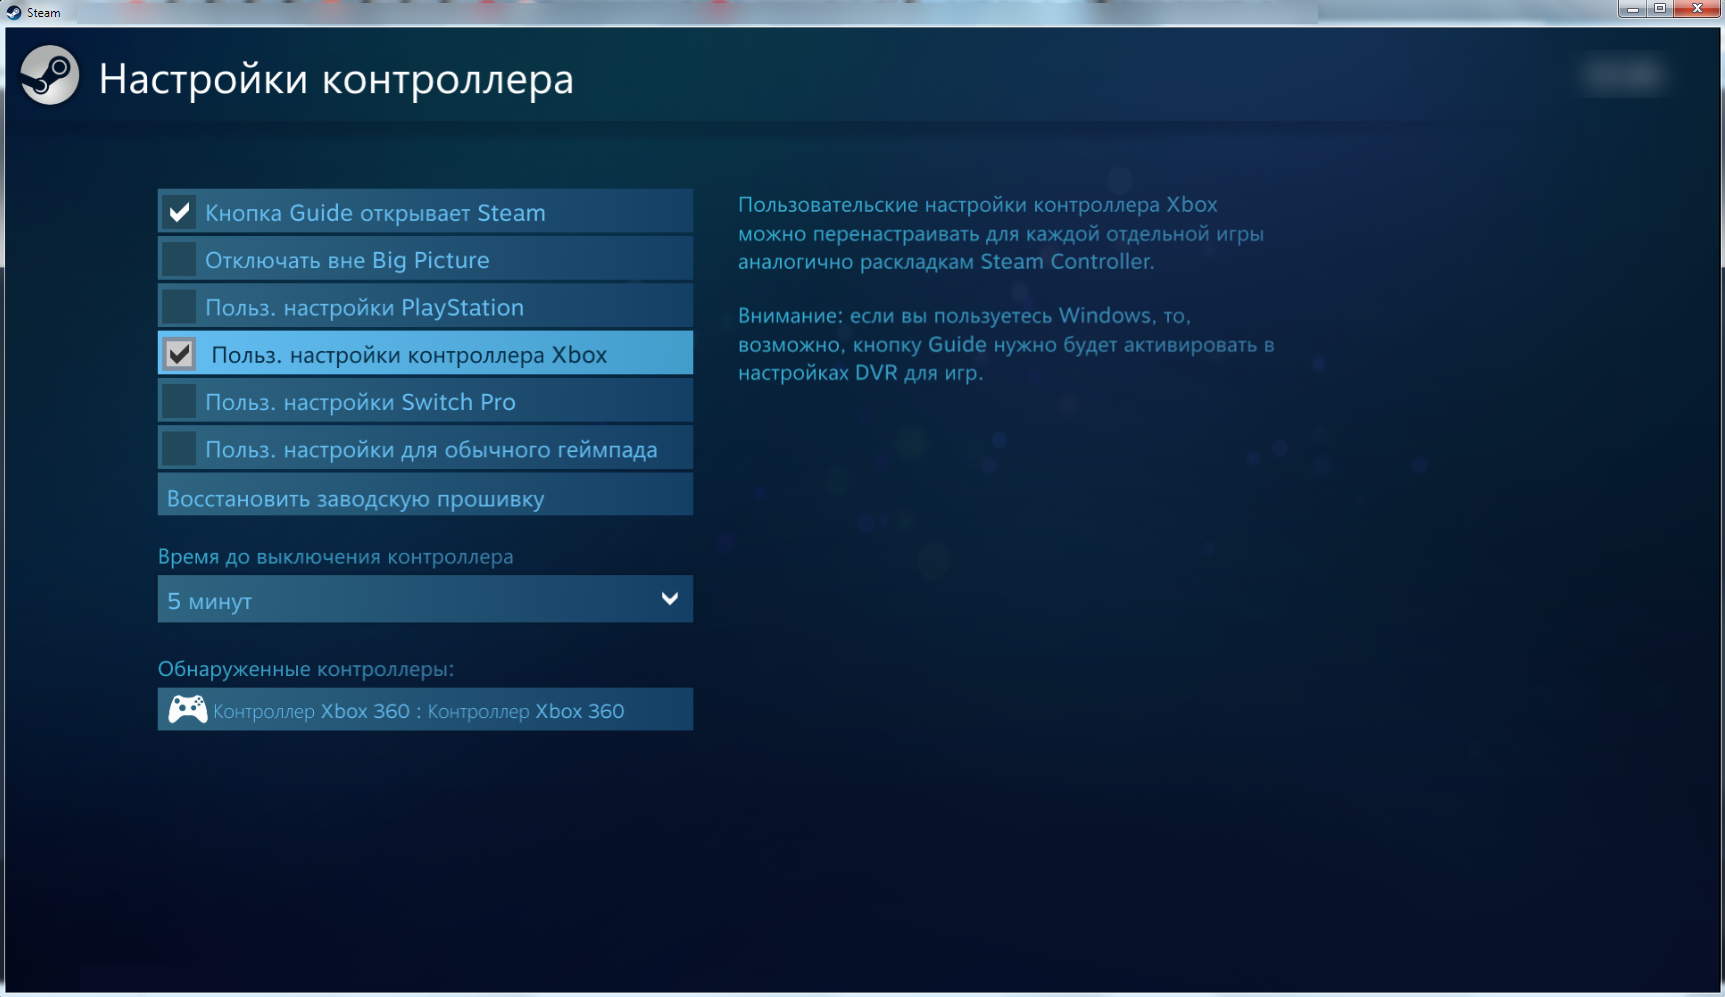Uncheck 'Кнопка Guide открывает Steam' checkbox
This screenshot has height=997, width=1725.
click(x=180, y=212)
